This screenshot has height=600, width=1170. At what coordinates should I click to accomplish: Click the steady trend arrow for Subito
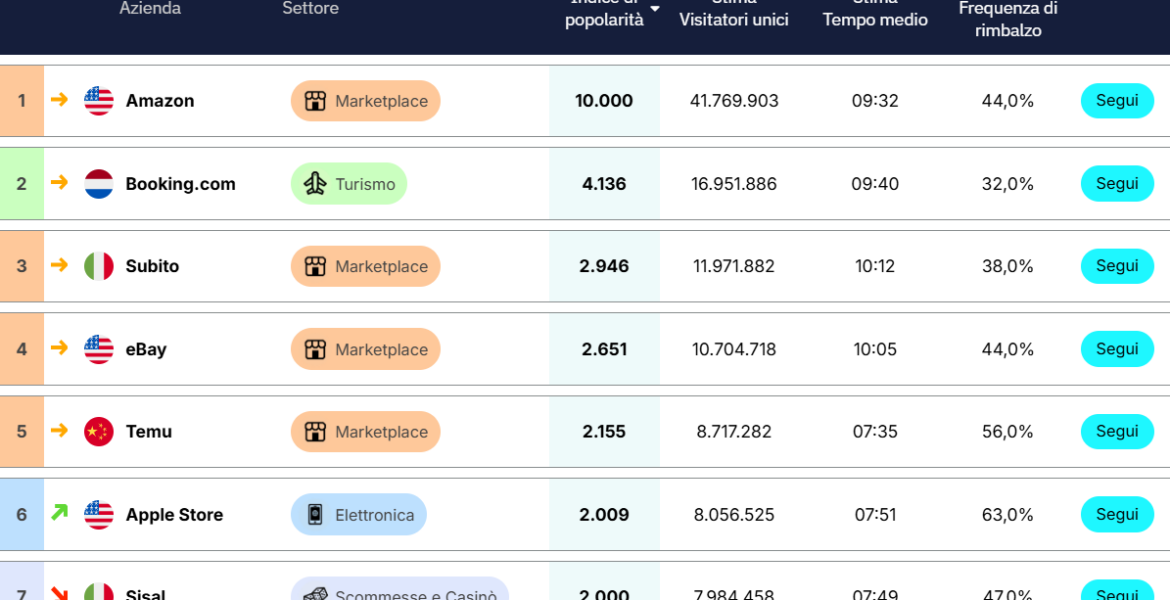click(x=59, y=265)
